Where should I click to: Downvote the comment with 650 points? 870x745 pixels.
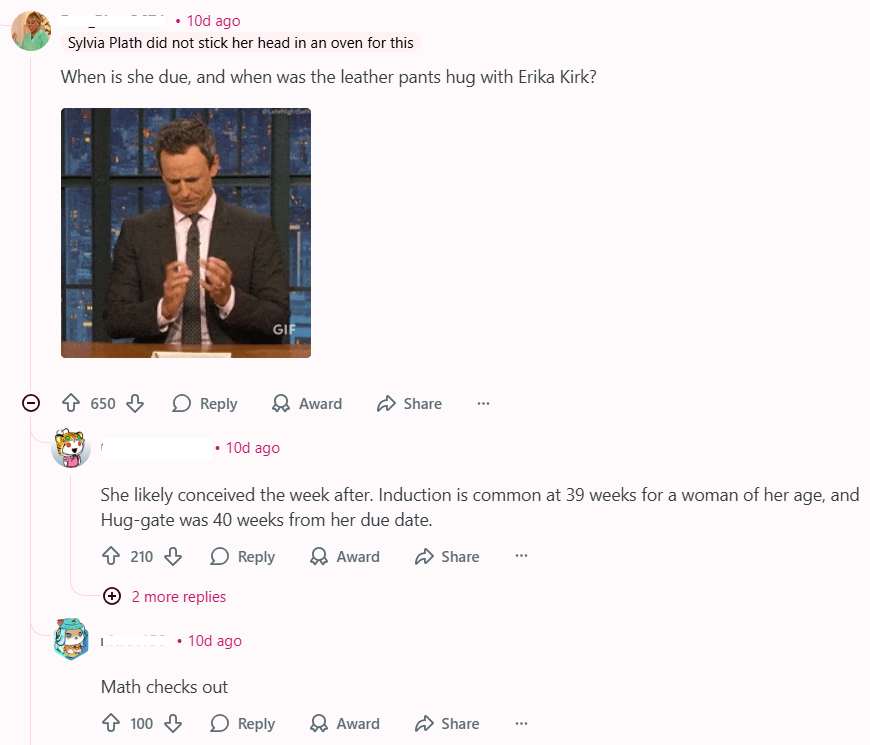[135, 403]
